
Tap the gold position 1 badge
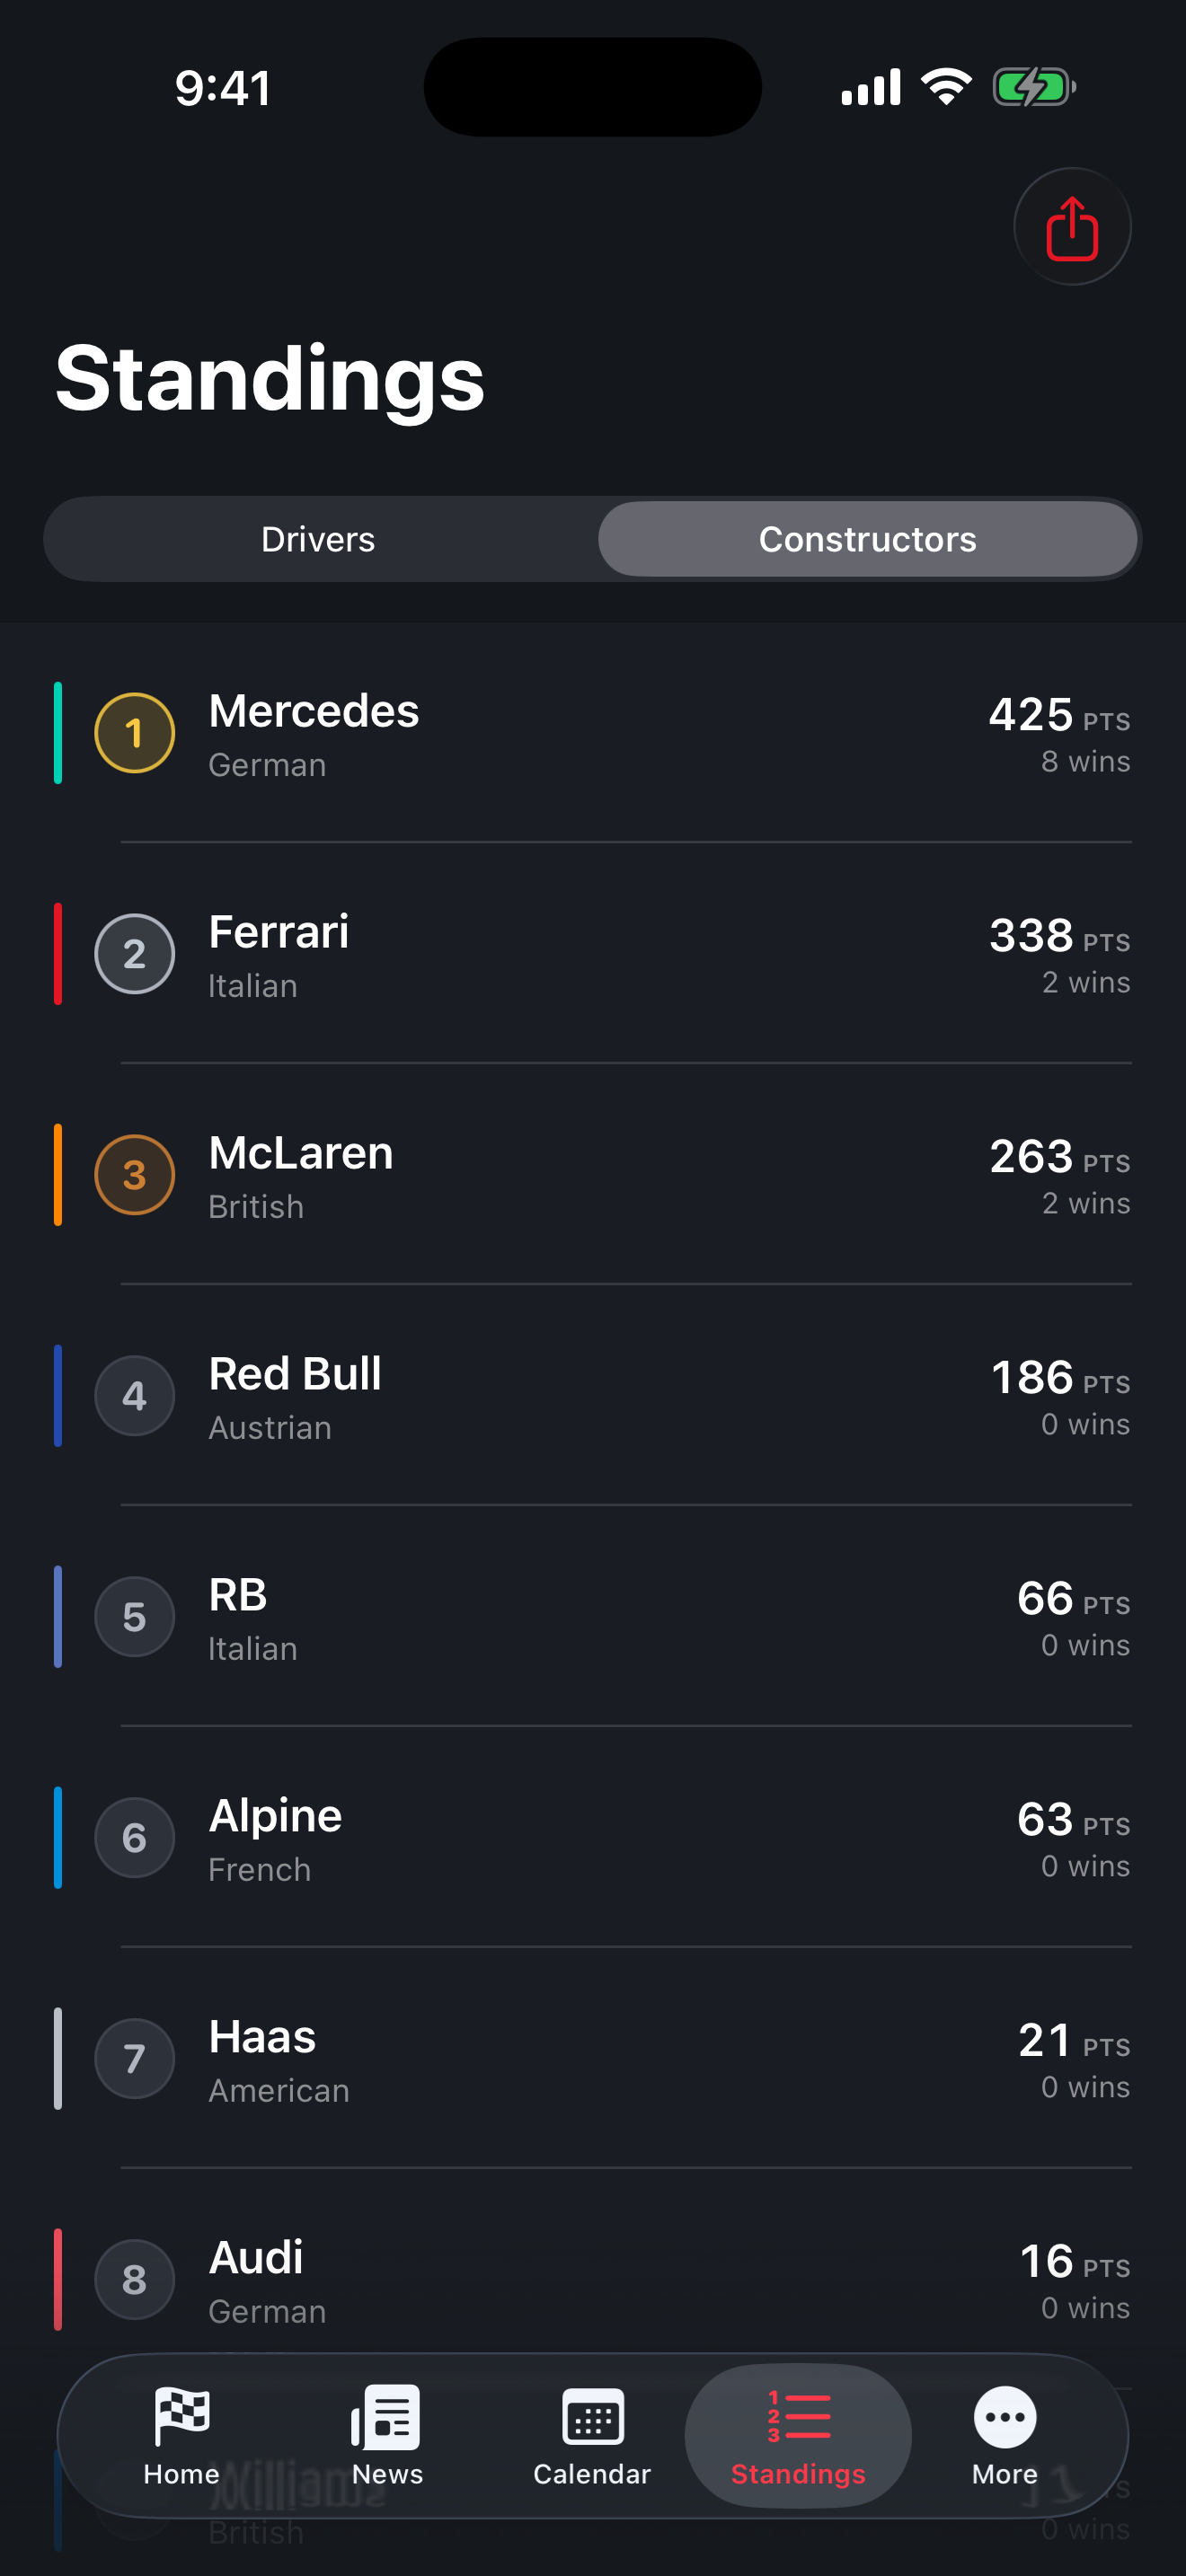click(135, 733)
